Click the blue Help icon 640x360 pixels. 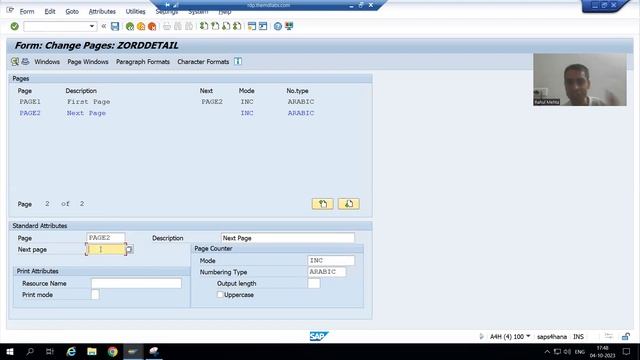tap(278, 27)
